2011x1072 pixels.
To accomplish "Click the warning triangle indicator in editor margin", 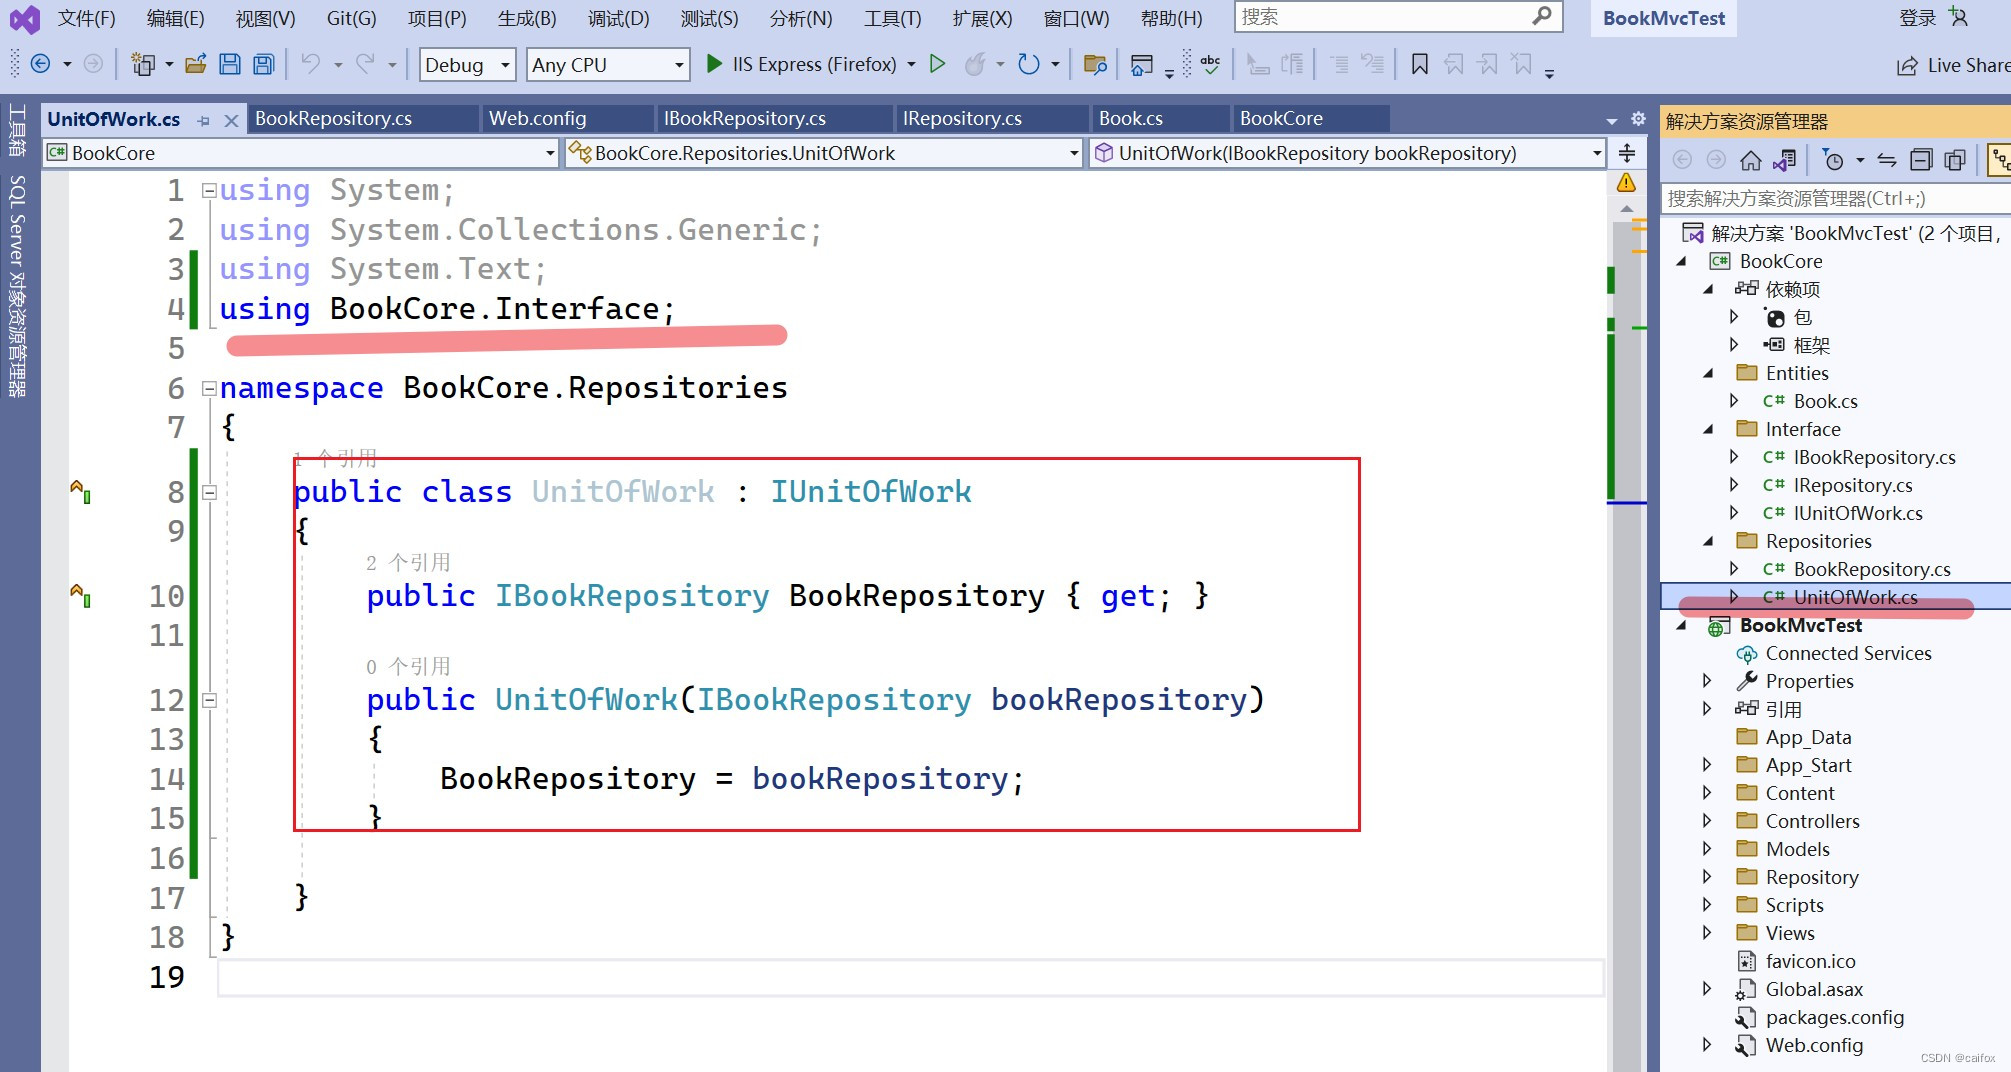I will 1627,183.
